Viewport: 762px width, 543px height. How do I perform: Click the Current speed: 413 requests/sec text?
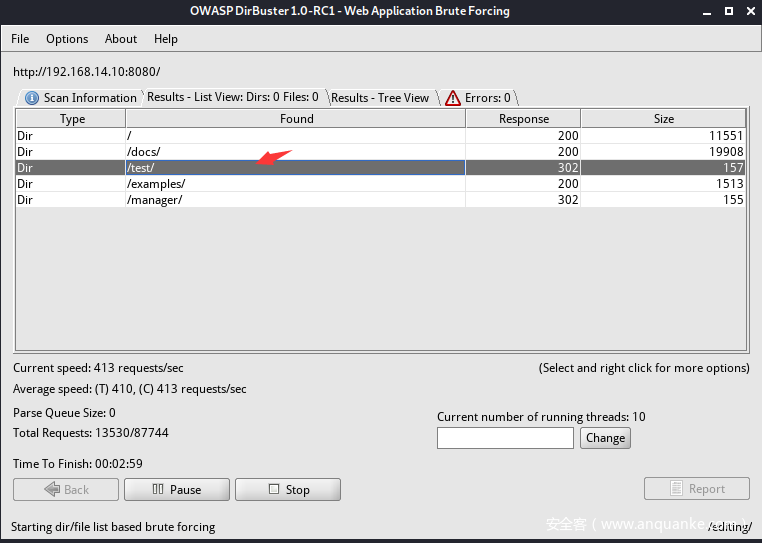pos(98,368)
